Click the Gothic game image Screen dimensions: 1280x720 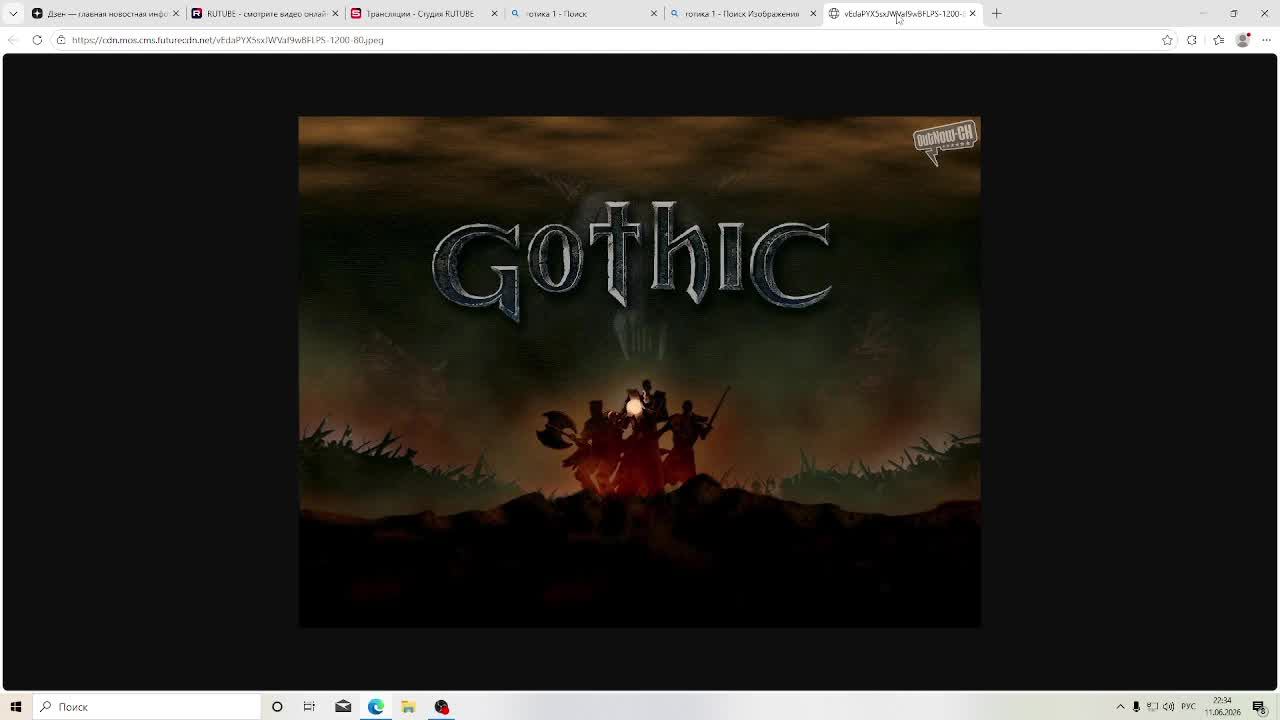(639, 372)
